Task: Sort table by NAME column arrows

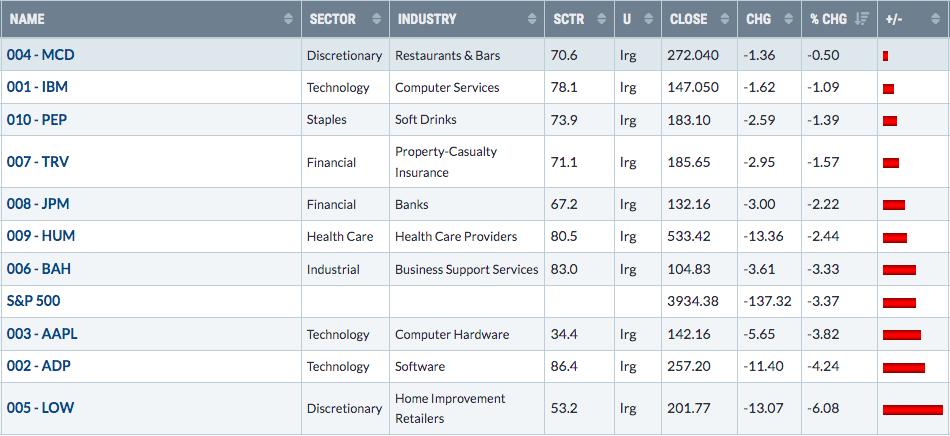Action: (288, 19)
